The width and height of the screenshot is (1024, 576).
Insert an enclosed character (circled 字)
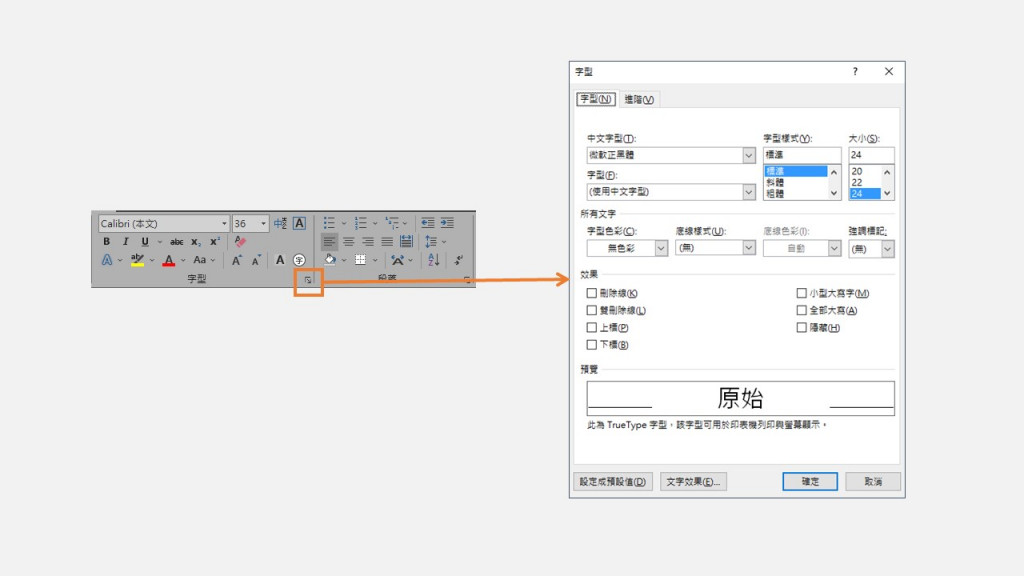tap(299, 260)
